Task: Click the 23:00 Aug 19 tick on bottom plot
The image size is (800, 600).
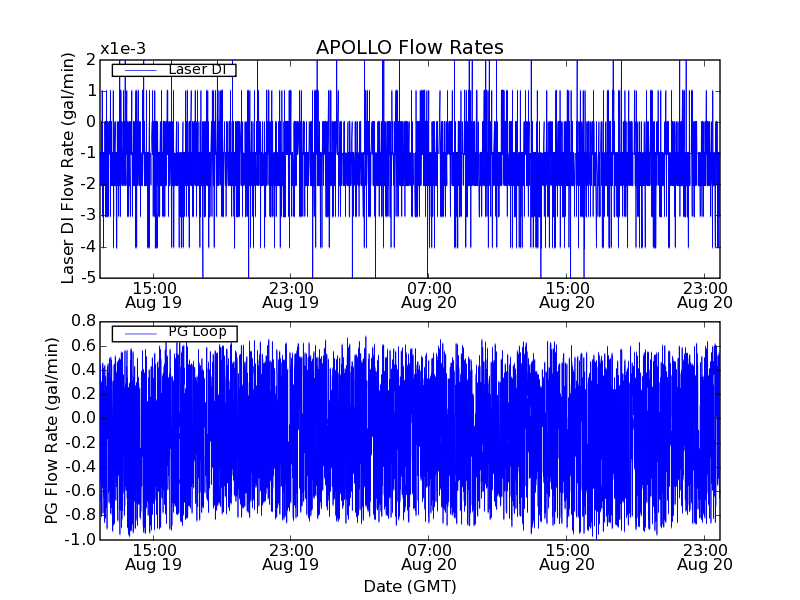Action: tap(290, 556)
